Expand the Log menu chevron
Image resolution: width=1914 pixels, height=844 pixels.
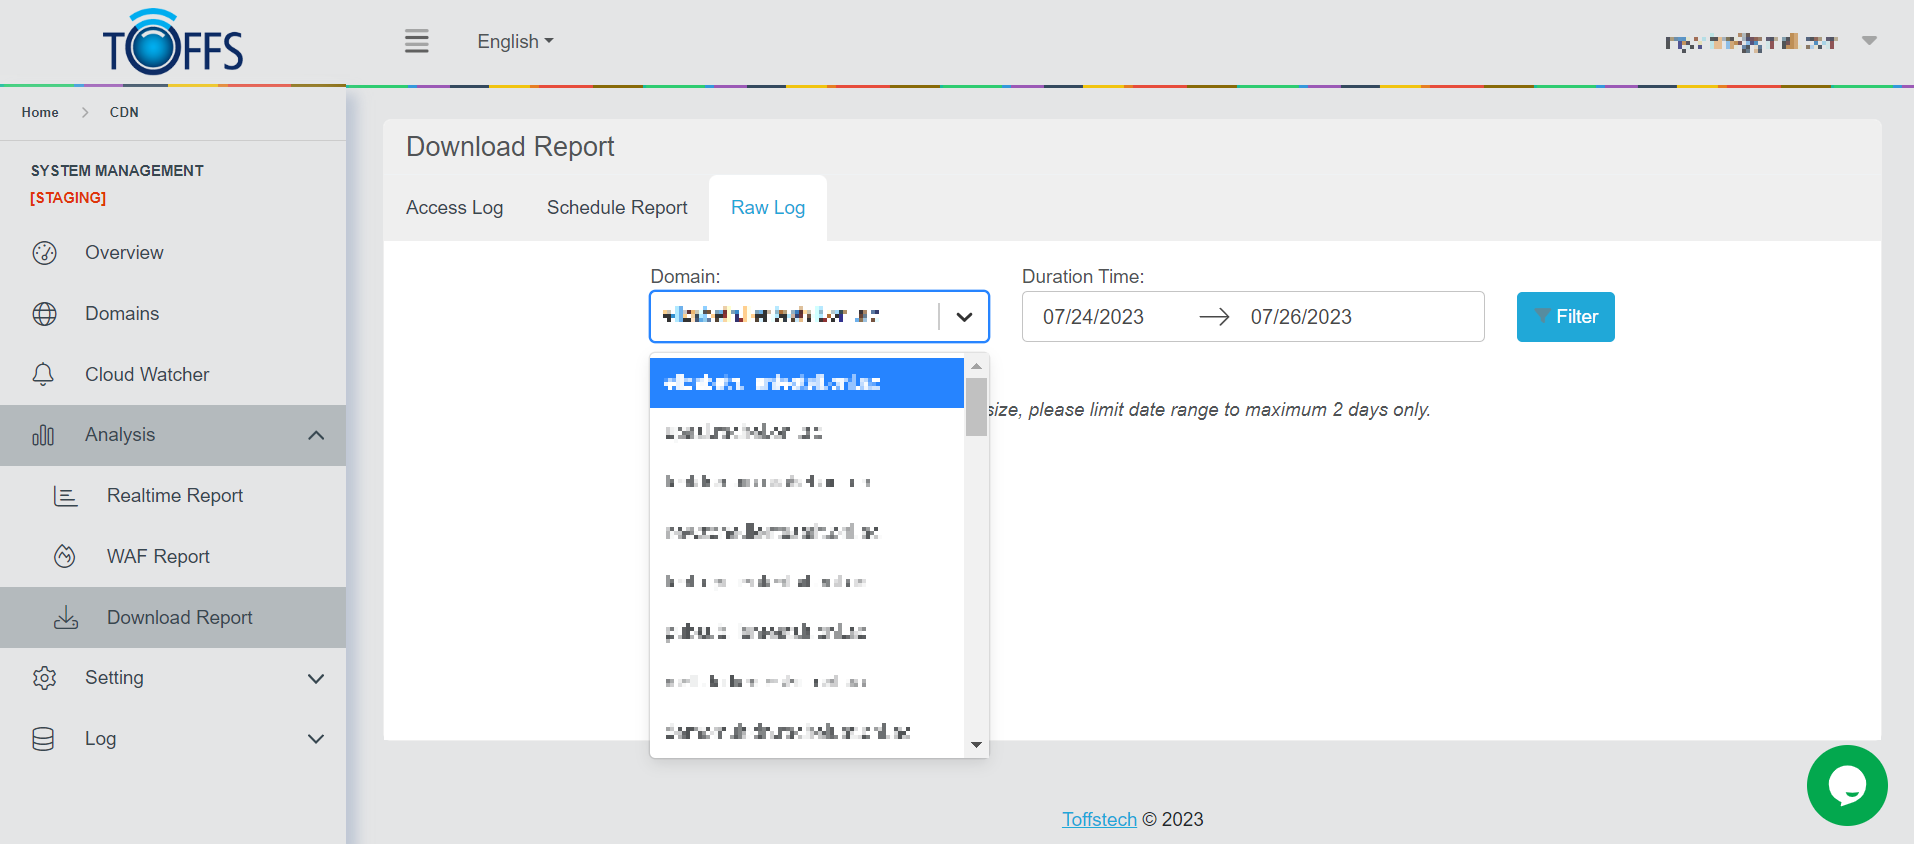coord(316,739)
